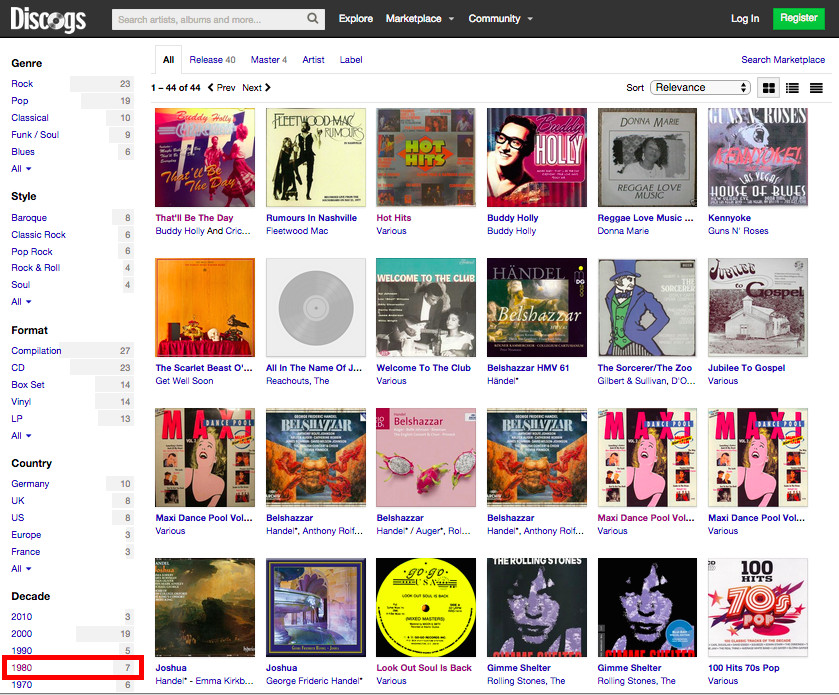Open Welcome To The Club cover

pyautogui.click(x=426, y=308)
